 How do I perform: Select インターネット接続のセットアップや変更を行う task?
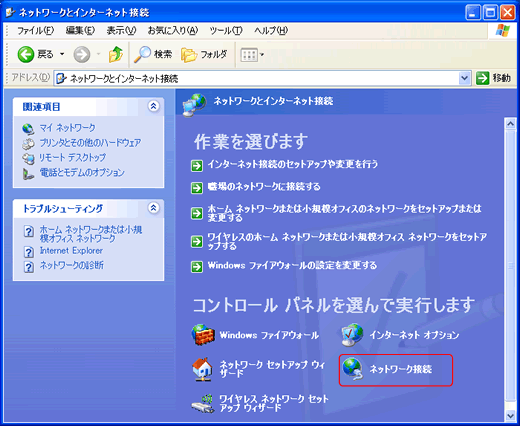[x=293, y=164]
